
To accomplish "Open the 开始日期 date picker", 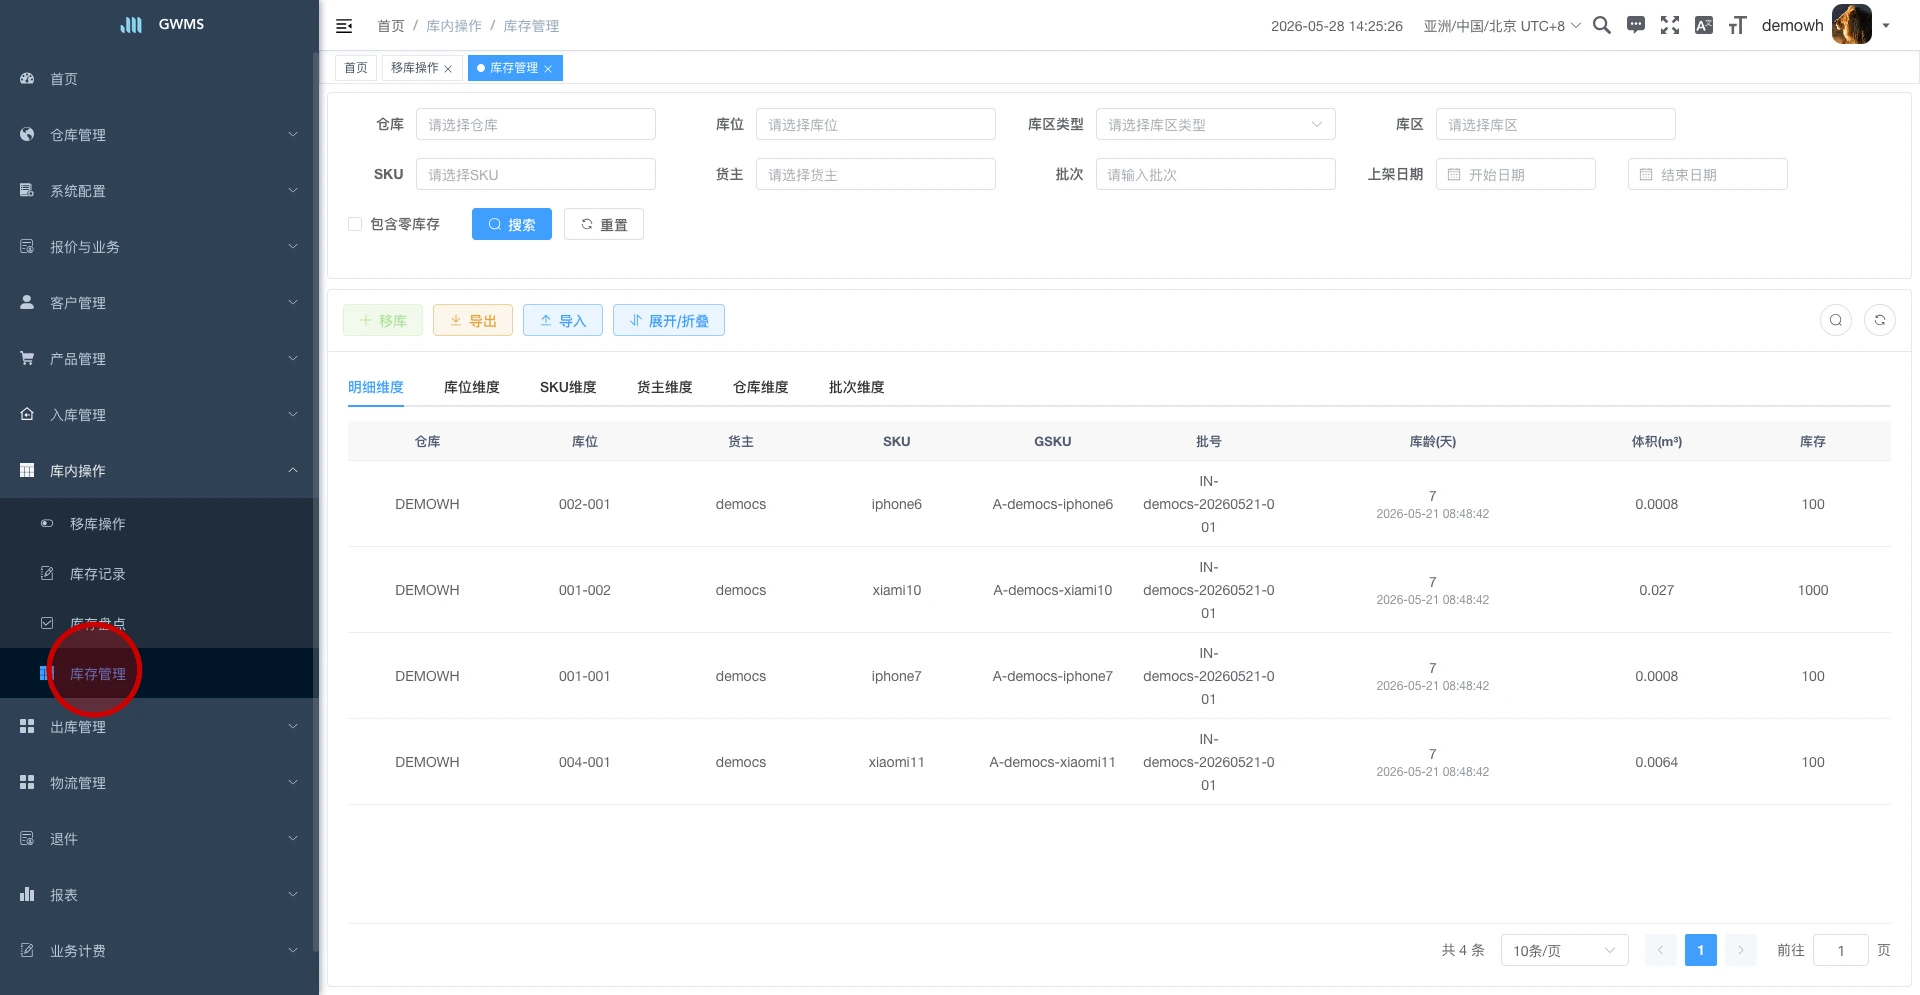I will 1516,175.
